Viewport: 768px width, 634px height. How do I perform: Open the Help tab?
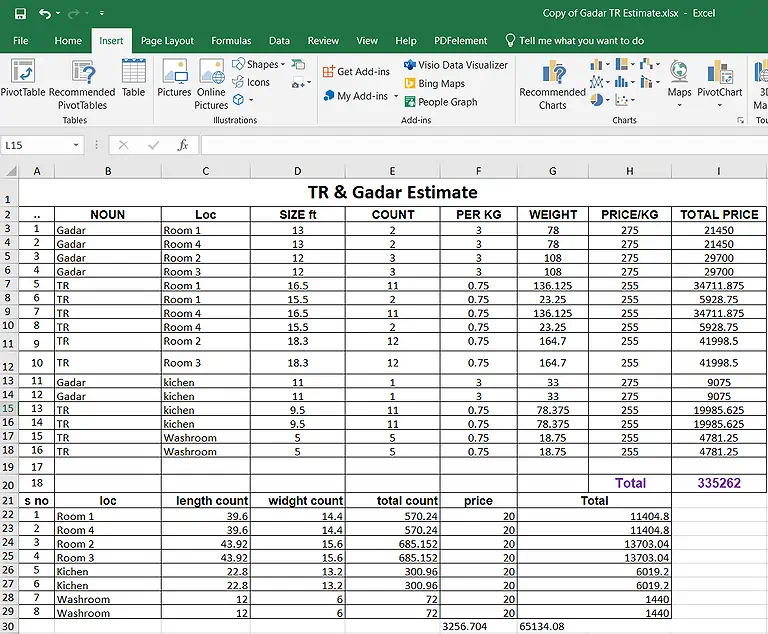(x=406, y=41)
